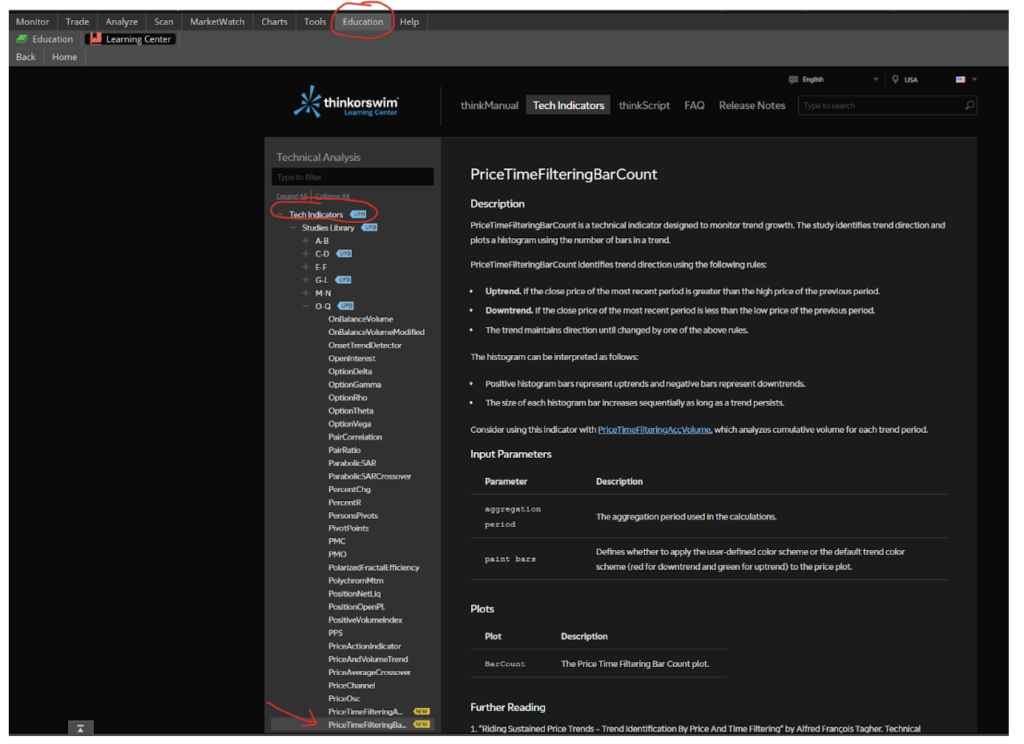Select the PriceChannel study

click(x=351, y=685)
